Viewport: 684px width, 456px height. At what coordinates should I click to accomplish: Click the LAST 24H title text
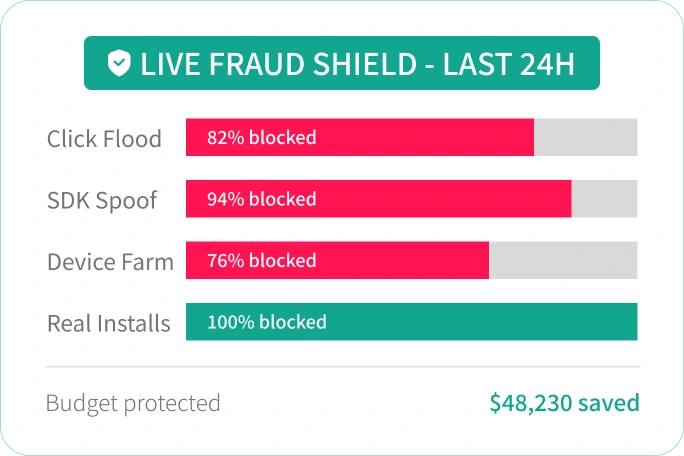pos(509,64)
